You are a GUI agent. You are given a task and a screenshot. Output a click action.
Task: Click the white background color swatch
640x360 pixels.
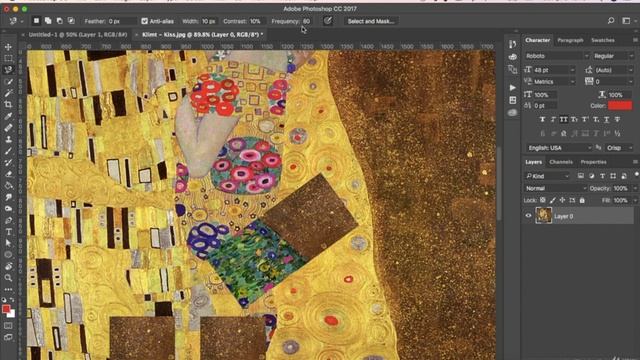[x=12, y=314]
